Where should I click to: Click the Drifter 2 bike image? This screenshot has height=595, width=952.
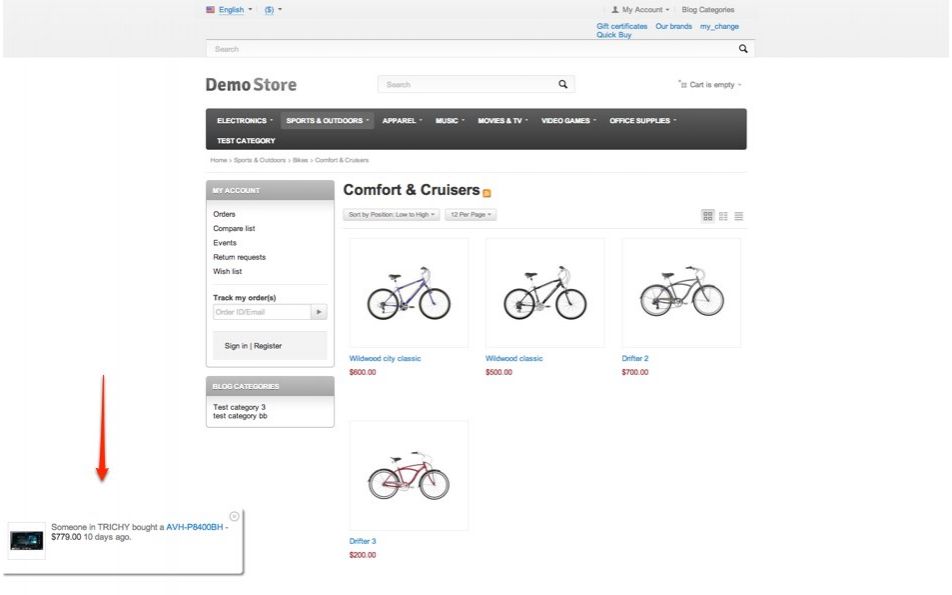coord(681,293)
